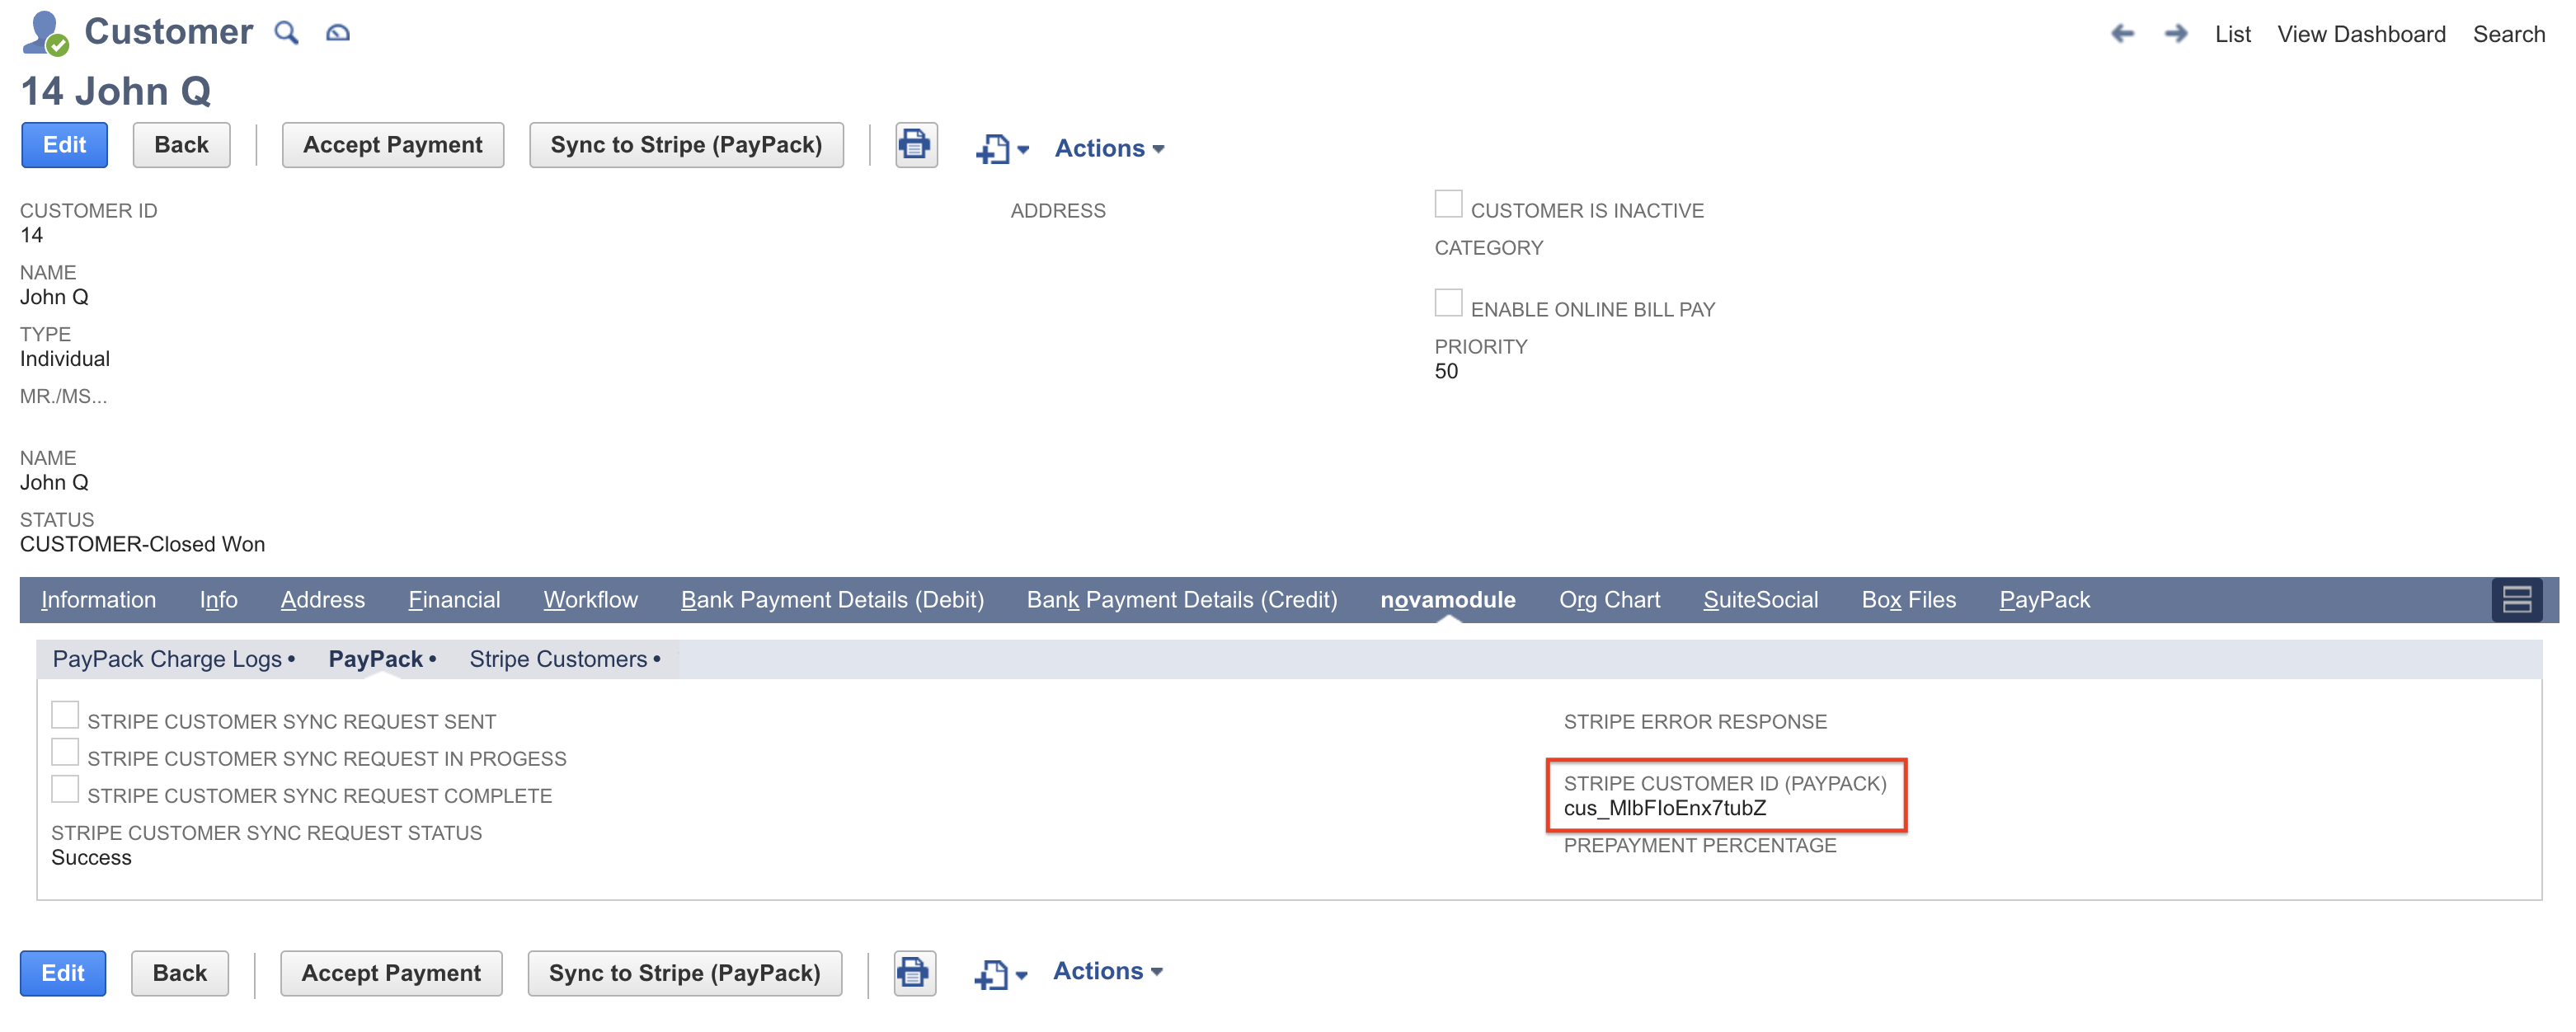Expand the top Actions dropdown

pyautogui.click(x=1109, y=148)
